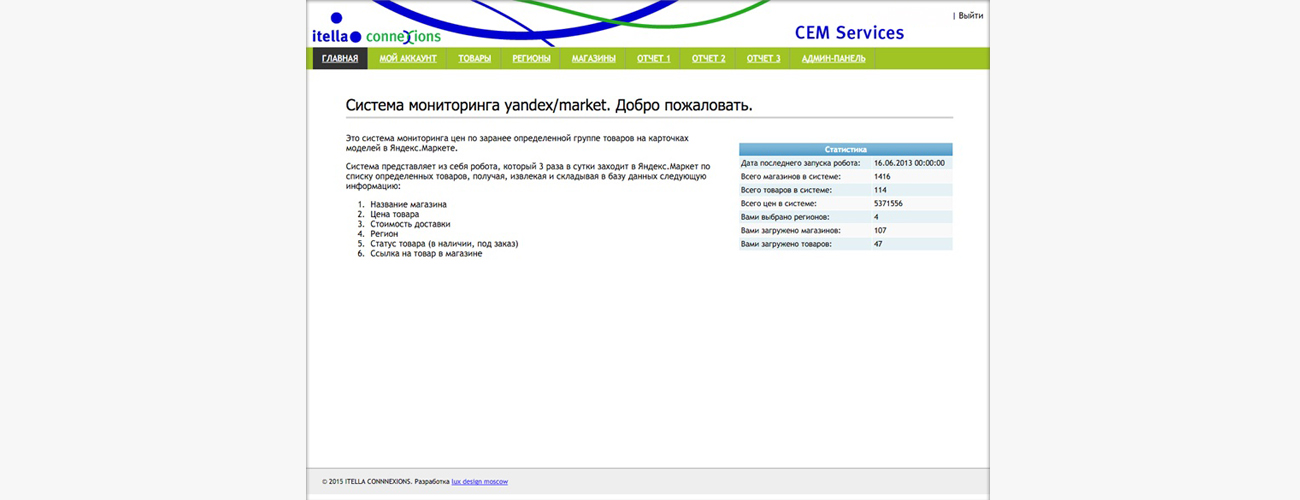This screenshot has width=1300, height=500.
Task: Click the total shops count 1416
Action: [x=882, y=176]
